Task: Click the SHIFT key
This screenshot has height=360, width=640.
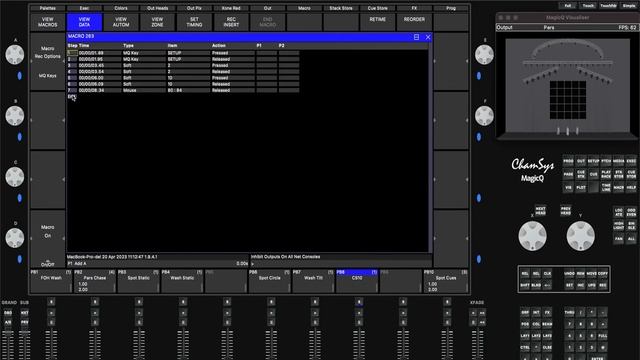Action: click(525, 285)
